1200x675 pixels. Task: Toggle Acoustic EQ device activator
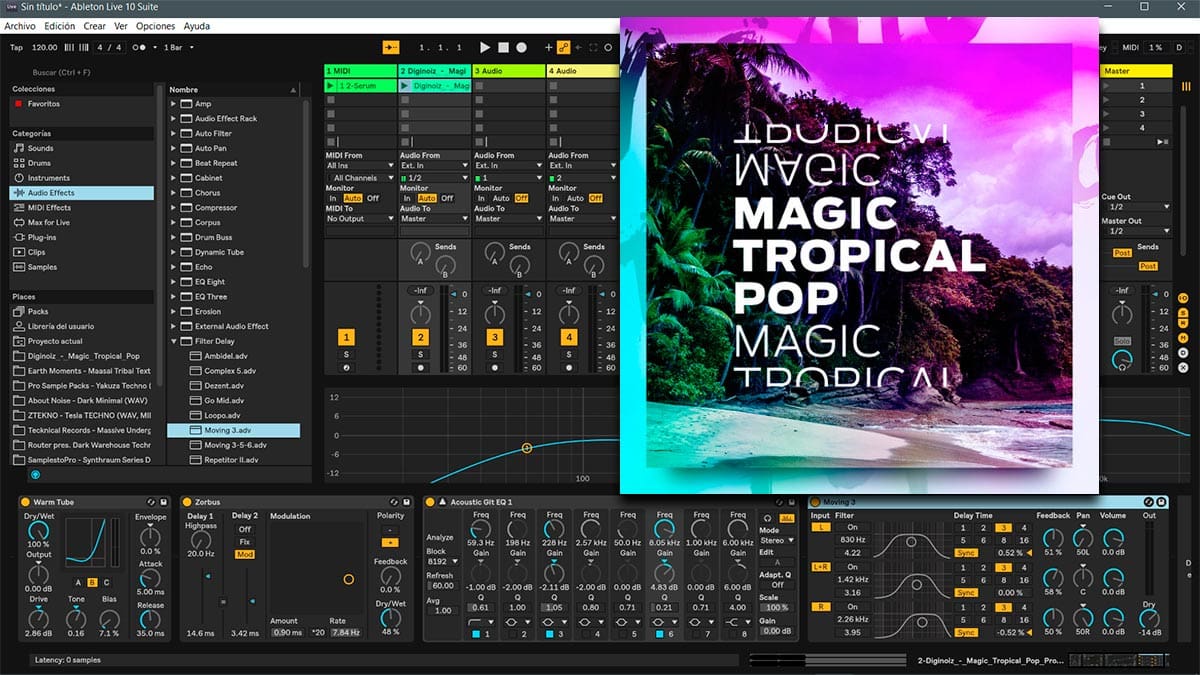point(429,502)
